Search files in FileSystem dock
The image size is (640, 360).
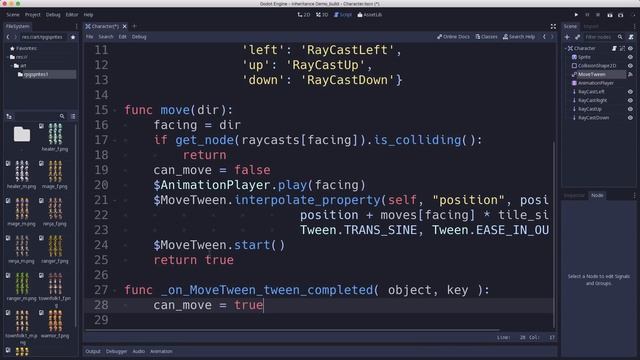(62, 116)
